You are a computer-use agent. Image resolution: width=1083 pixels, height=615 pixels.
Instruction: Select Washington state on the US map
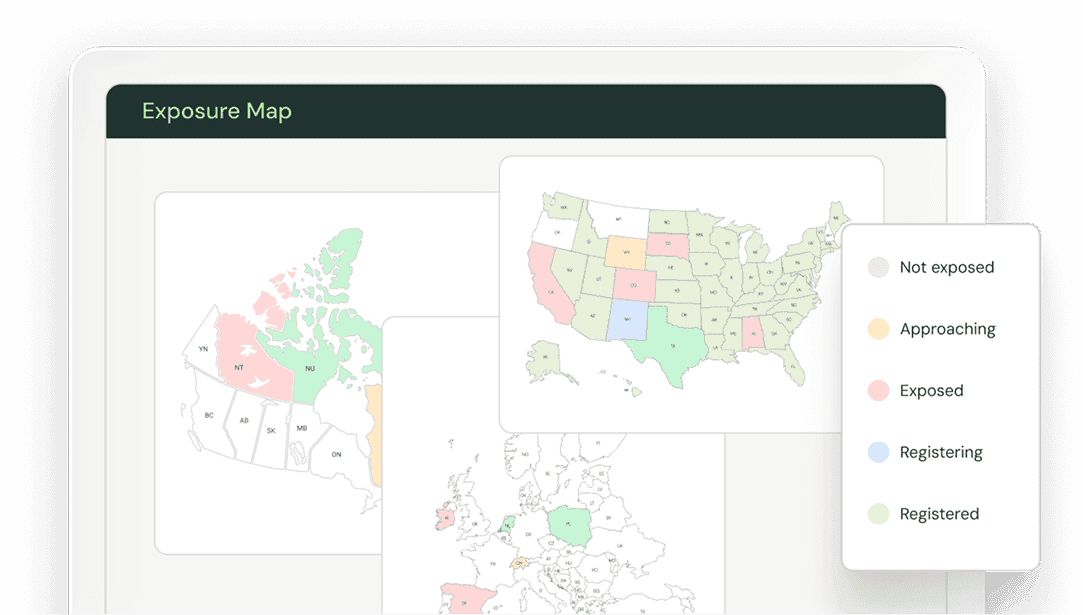[x=564, y=205]
